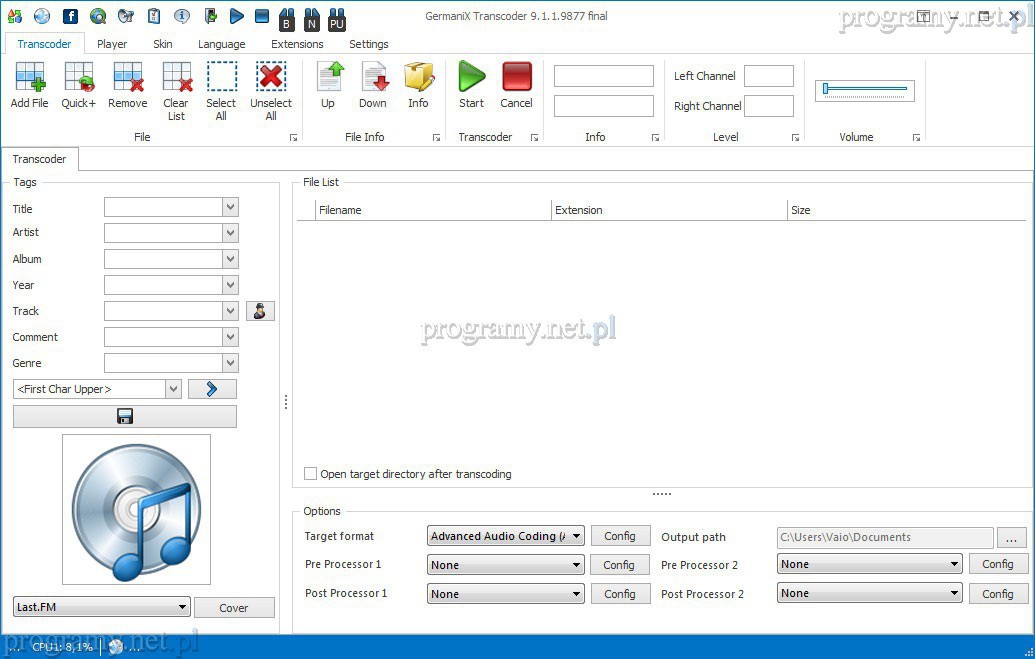The width and height of the screenshot is (1035, 659).
Task: Save tags with the floppy disk button
Action: [x=125, y=416]
